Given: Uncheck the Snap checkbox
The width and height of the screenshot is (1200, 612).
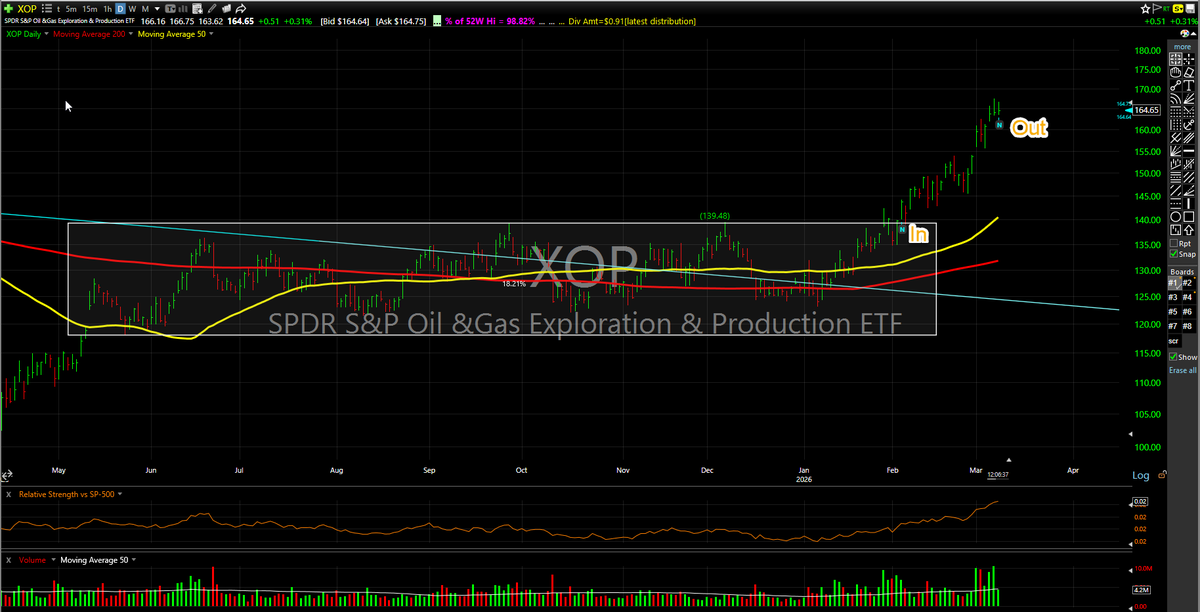Looking at the screenshot, I should click(1173, 254).
